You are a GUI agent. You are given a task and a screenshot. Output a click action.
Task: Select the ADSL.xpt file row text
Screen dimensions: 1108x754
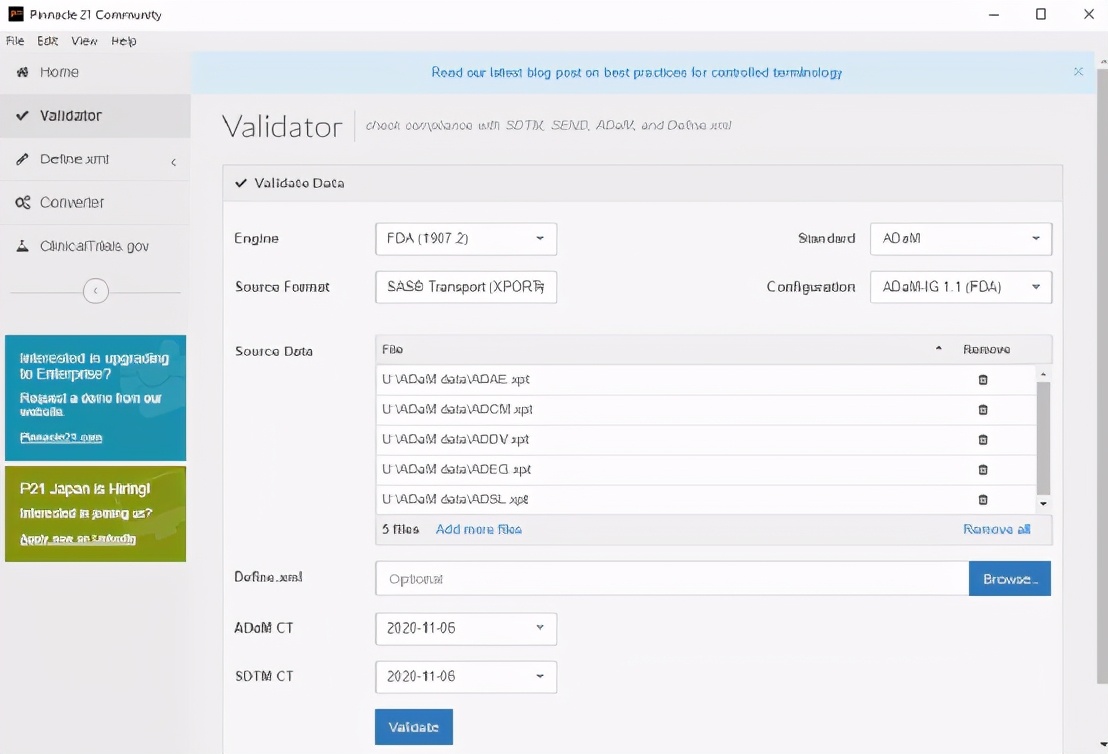point(455,500)
